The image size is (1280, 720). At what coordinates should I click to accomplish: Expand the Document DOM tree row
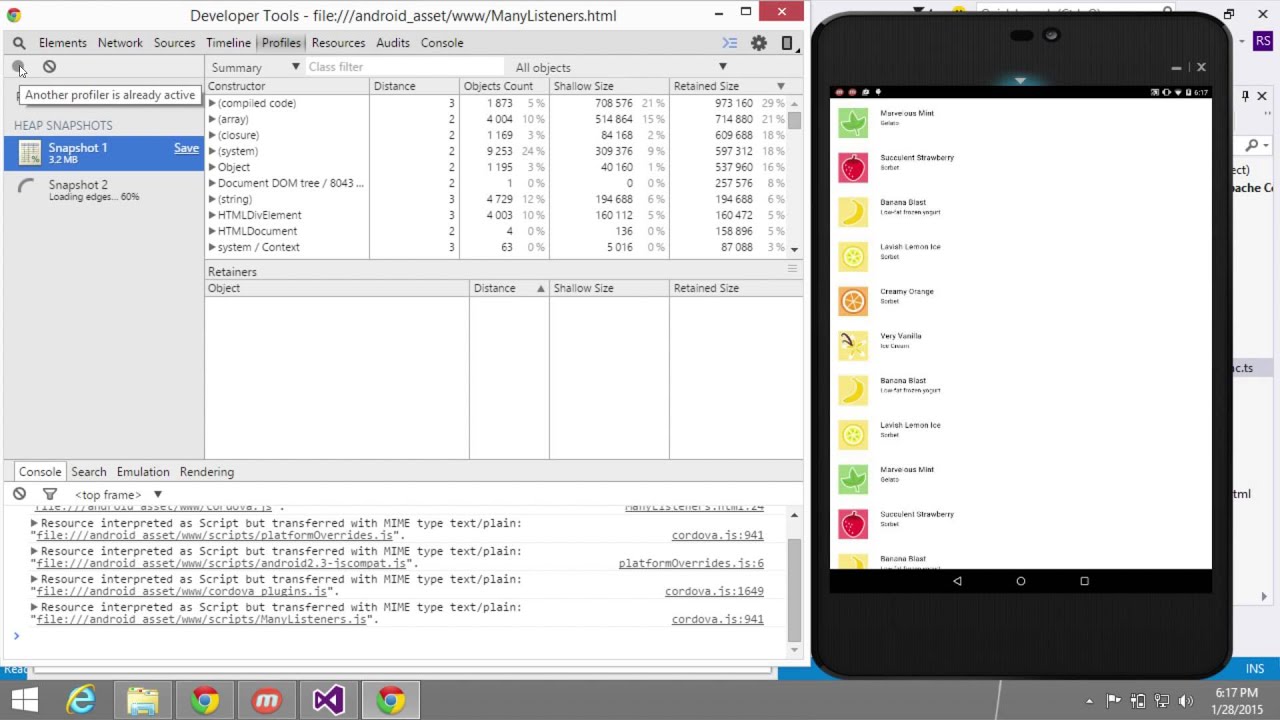[212, 183]
